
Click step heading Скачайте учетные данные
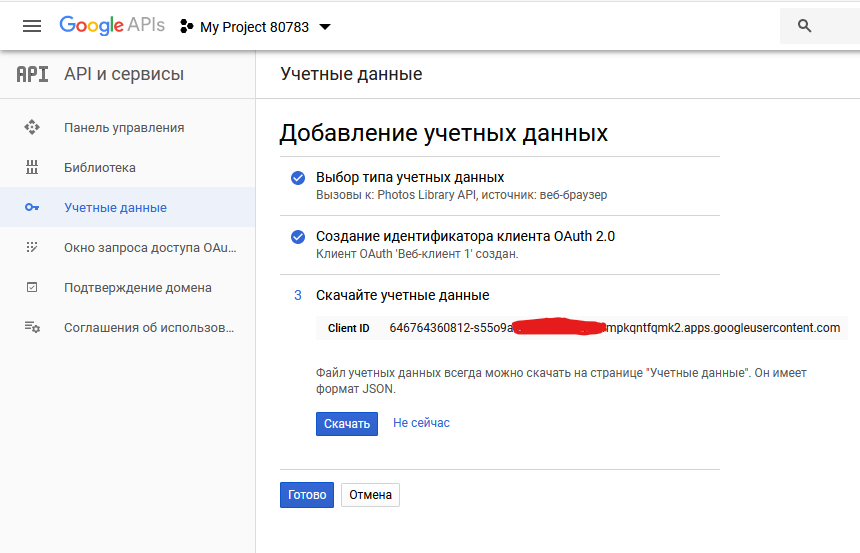pos(403,295)
